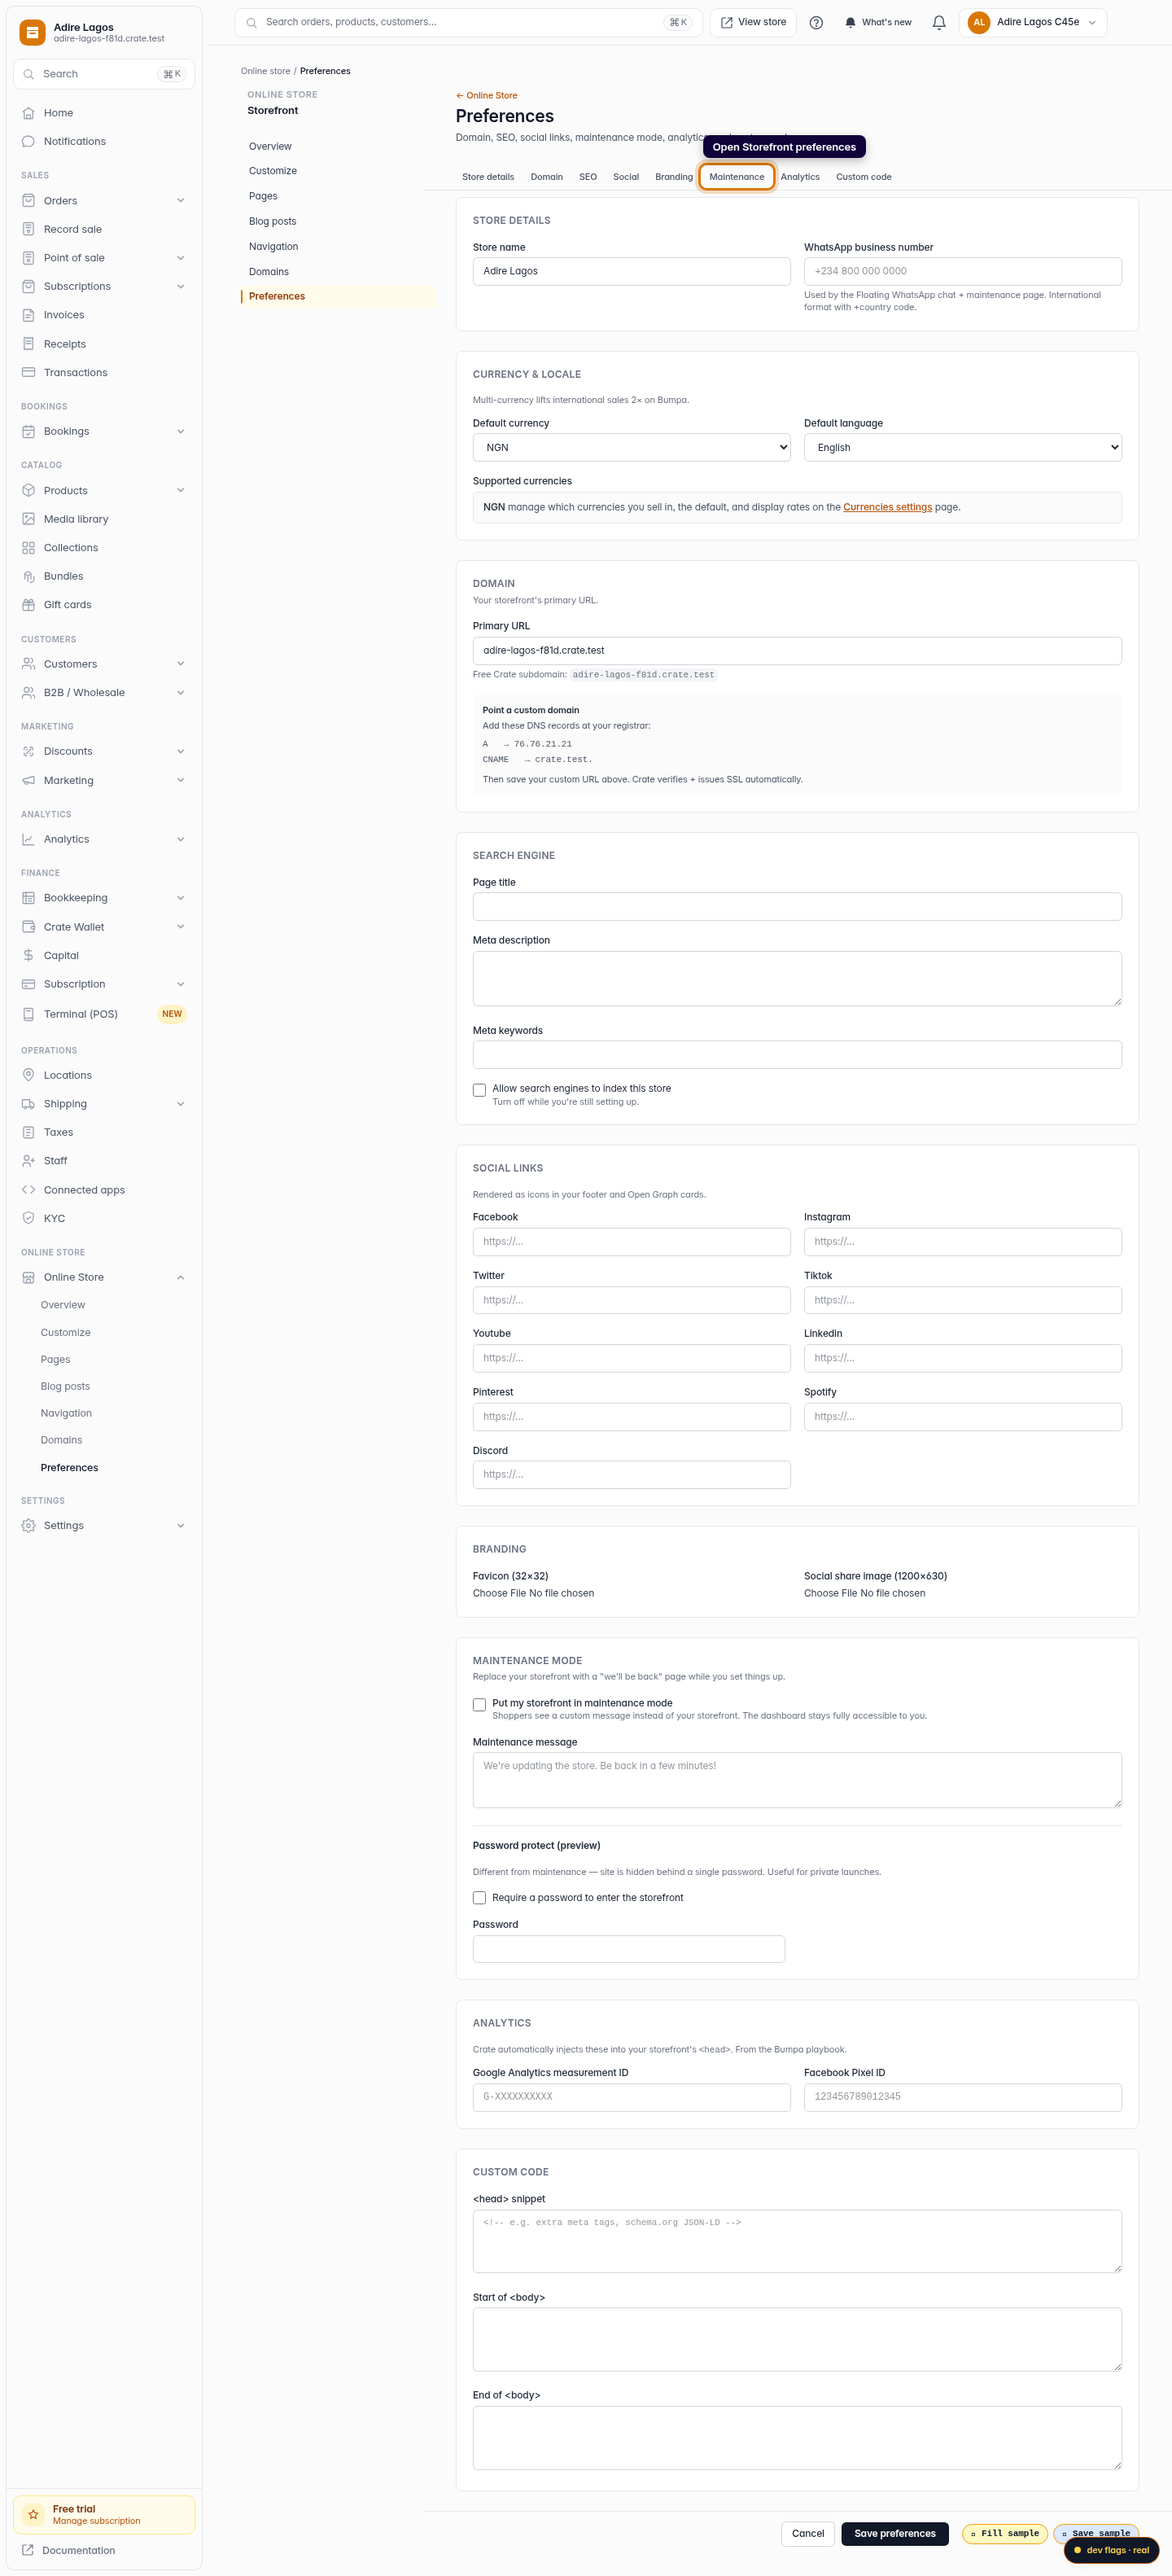Click the Store name input field
The height and width of the screenshot is (2576, 1172).
tap(631, 272)
